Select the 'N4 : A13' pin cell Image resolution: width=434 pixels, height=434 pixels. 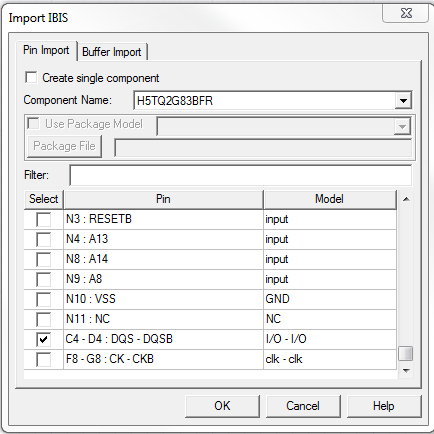(163, 239)
